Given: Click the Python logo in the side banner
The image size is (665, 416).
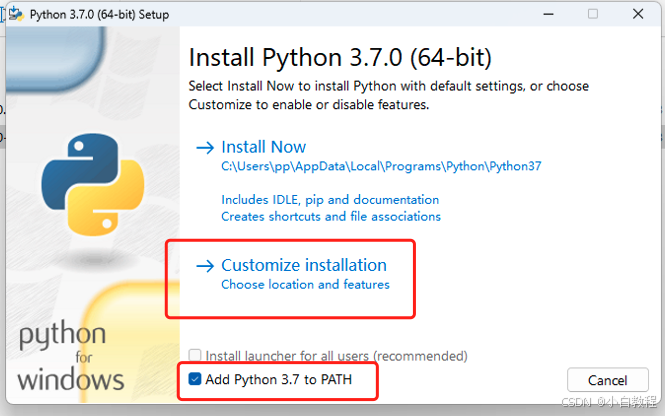Looking at the screenshot, I should (x=93, y=184).
